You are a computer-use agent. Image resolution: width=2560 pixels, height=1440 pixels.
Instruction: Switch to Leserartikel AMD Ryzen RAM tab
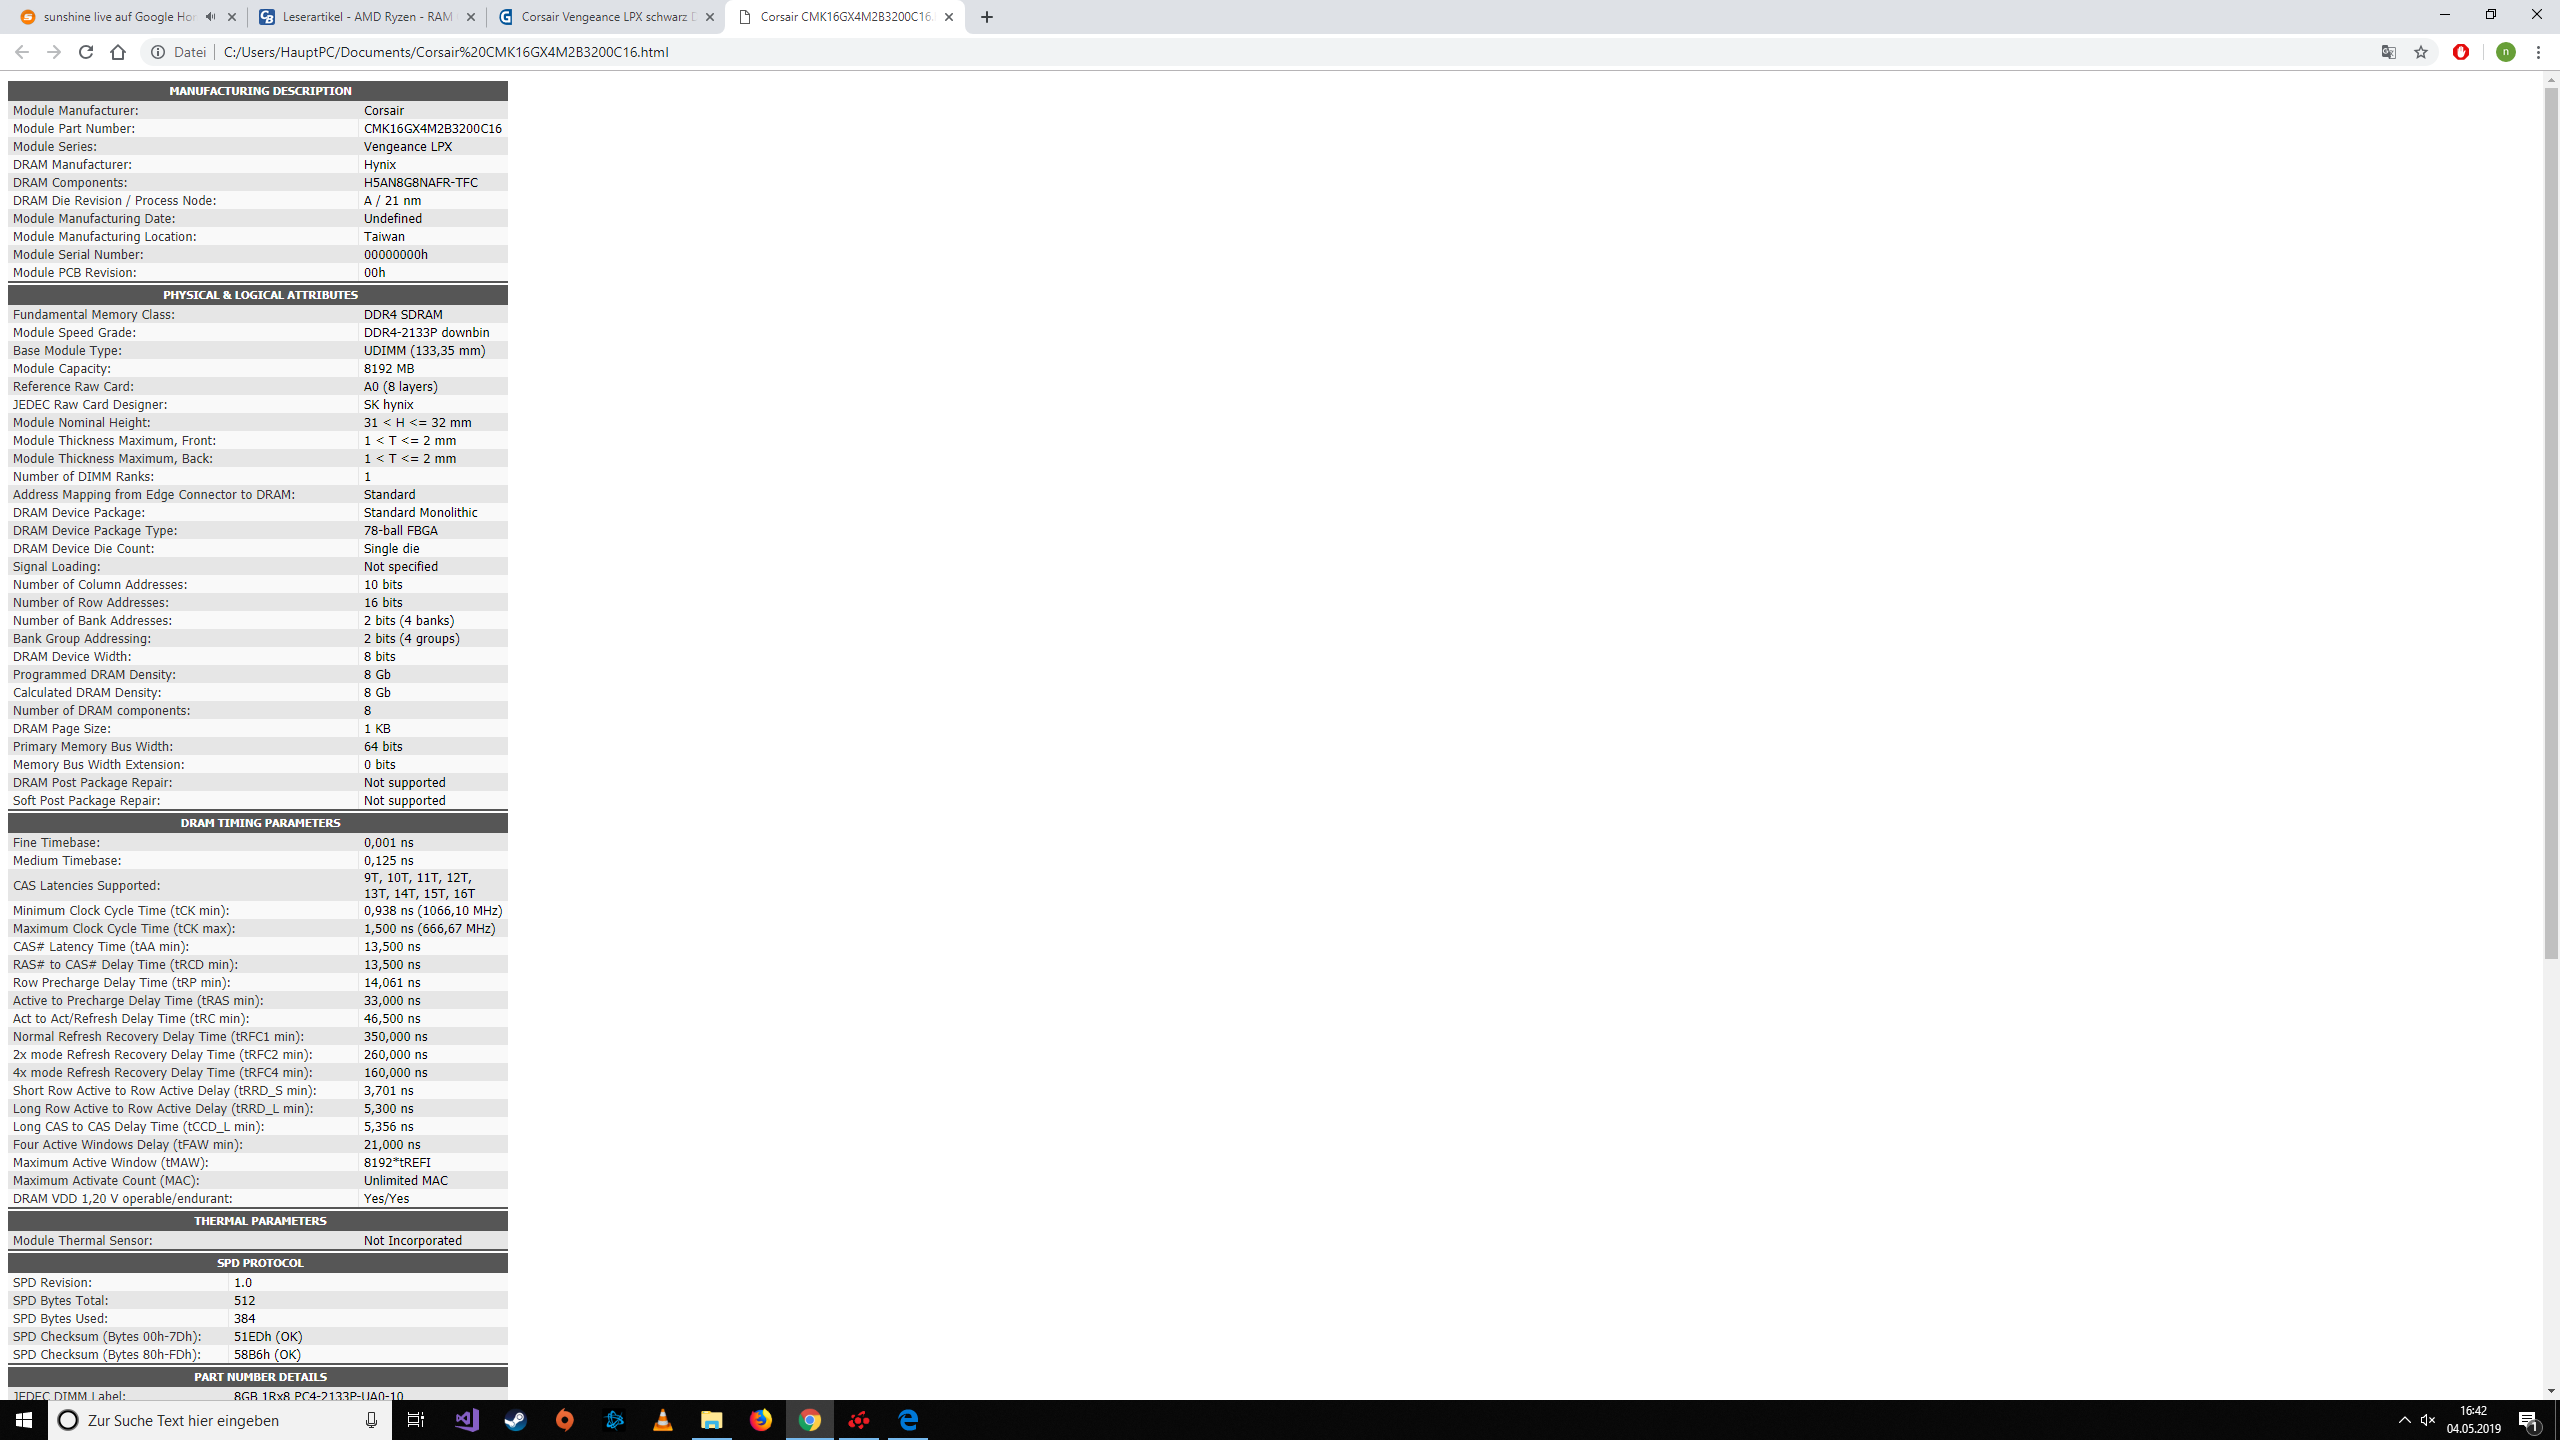pyautogui.click(x=366, y=17)
